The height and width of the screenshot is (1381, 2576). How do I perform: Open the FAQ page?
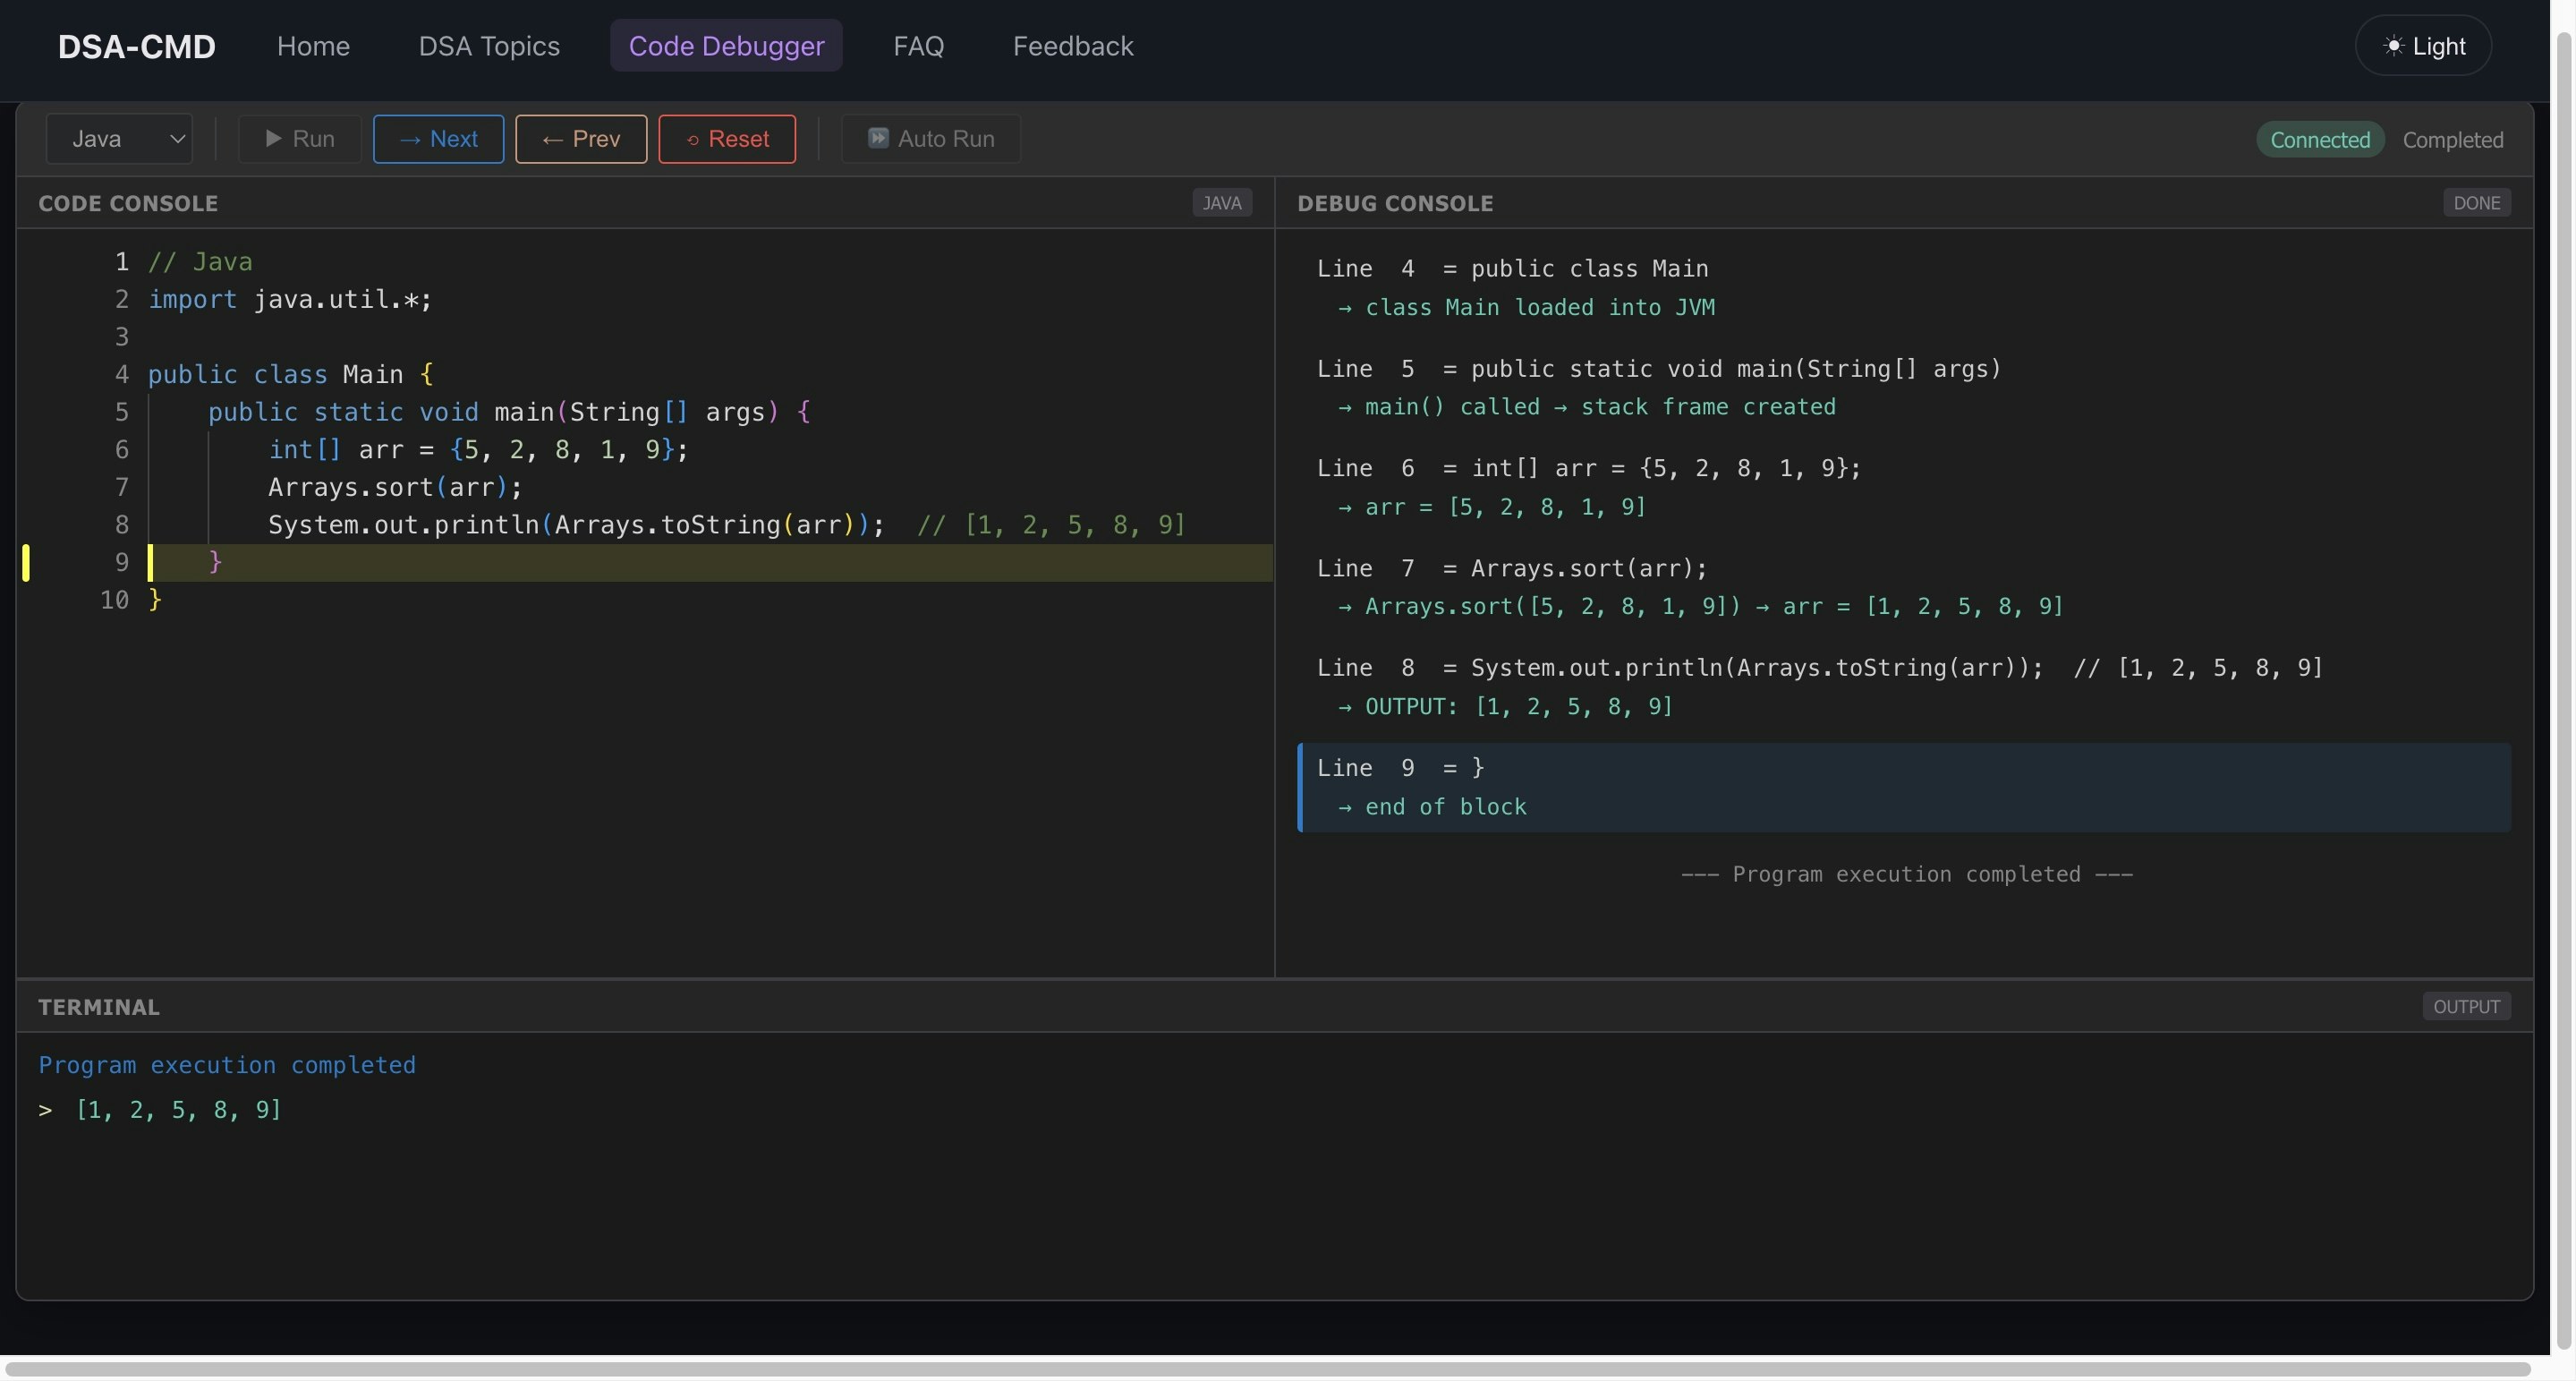tap(918, 46)
